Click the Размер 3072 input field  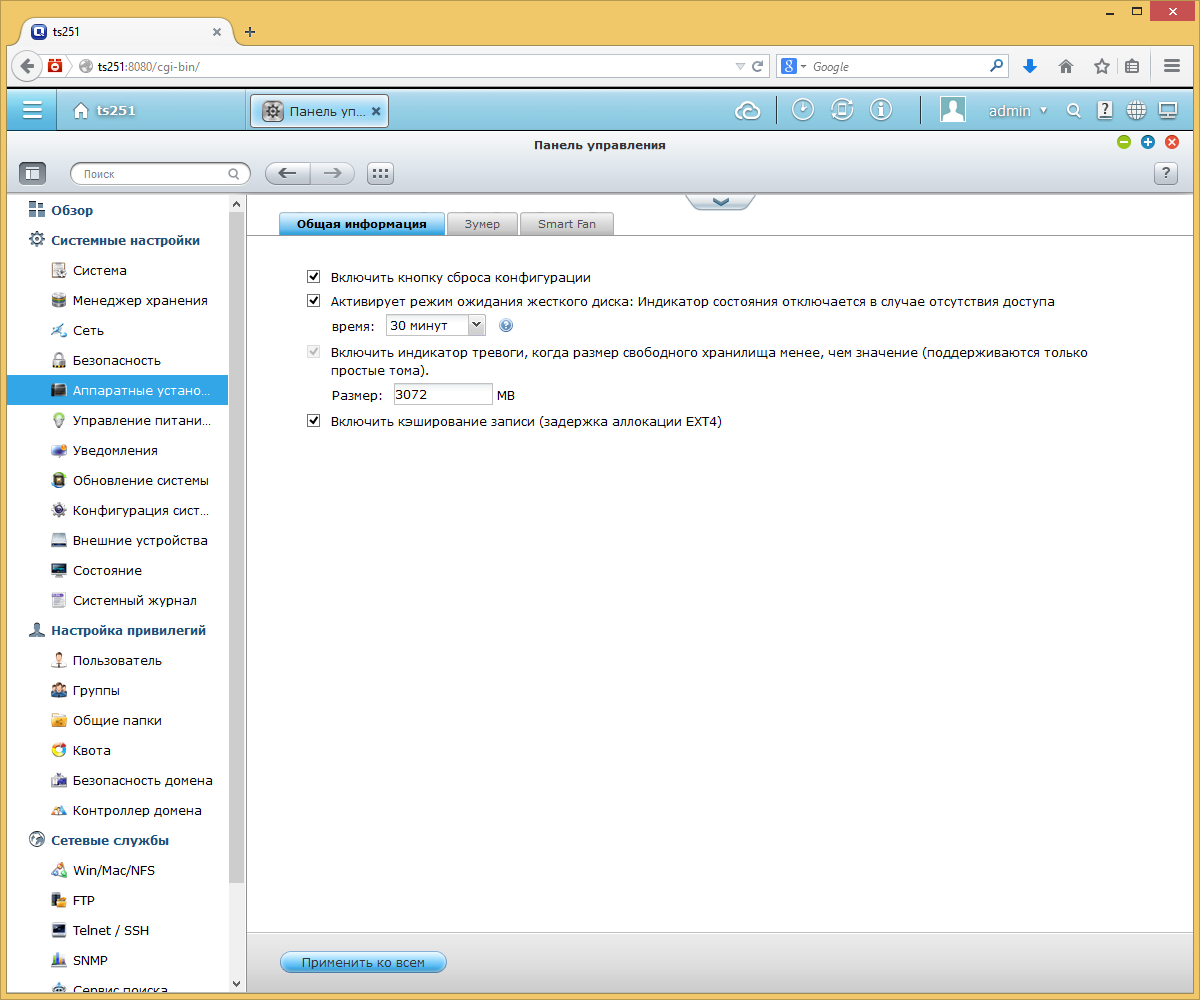[x=443, y=394]
